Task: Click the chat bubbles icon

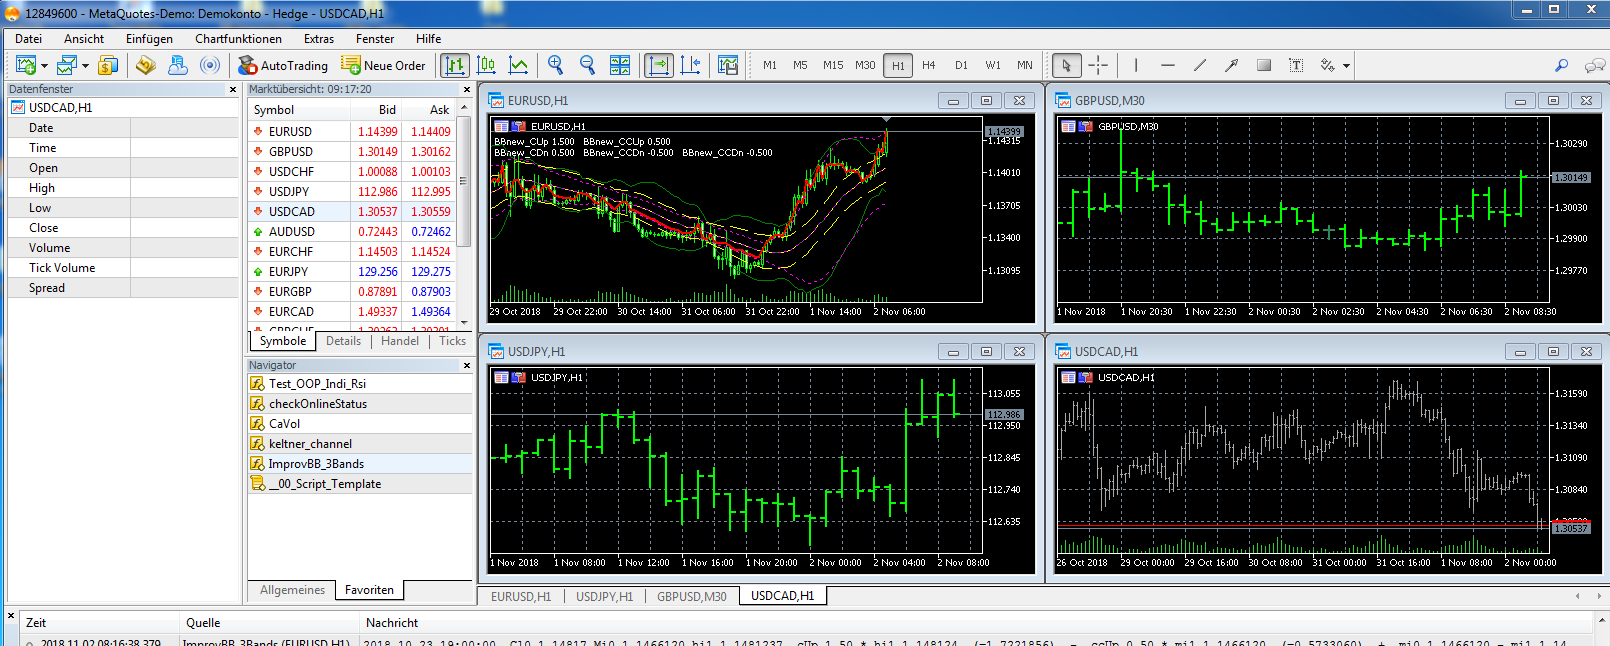Action: click(x=1595, y=65)
